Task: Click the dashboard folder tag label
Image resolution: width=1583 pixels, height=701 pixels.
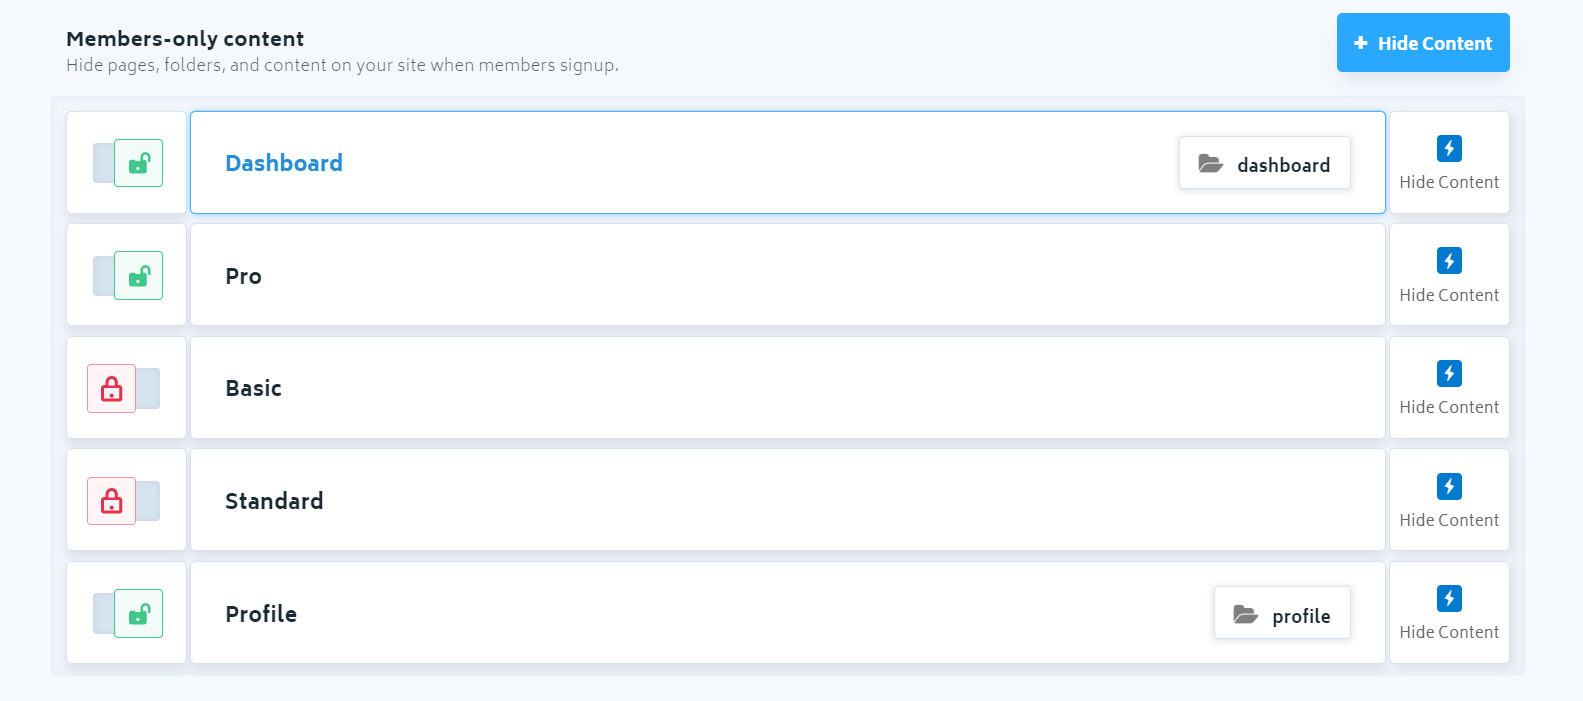Action: click(1283, 165)
